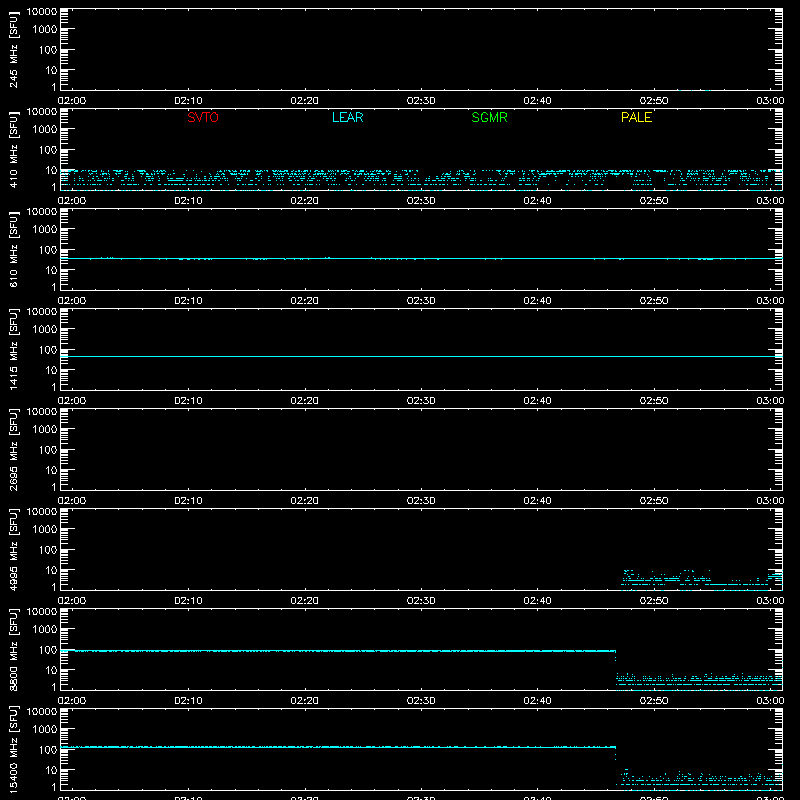Click 02:40 time label under 2695 MHz panel

pos(537,501)
